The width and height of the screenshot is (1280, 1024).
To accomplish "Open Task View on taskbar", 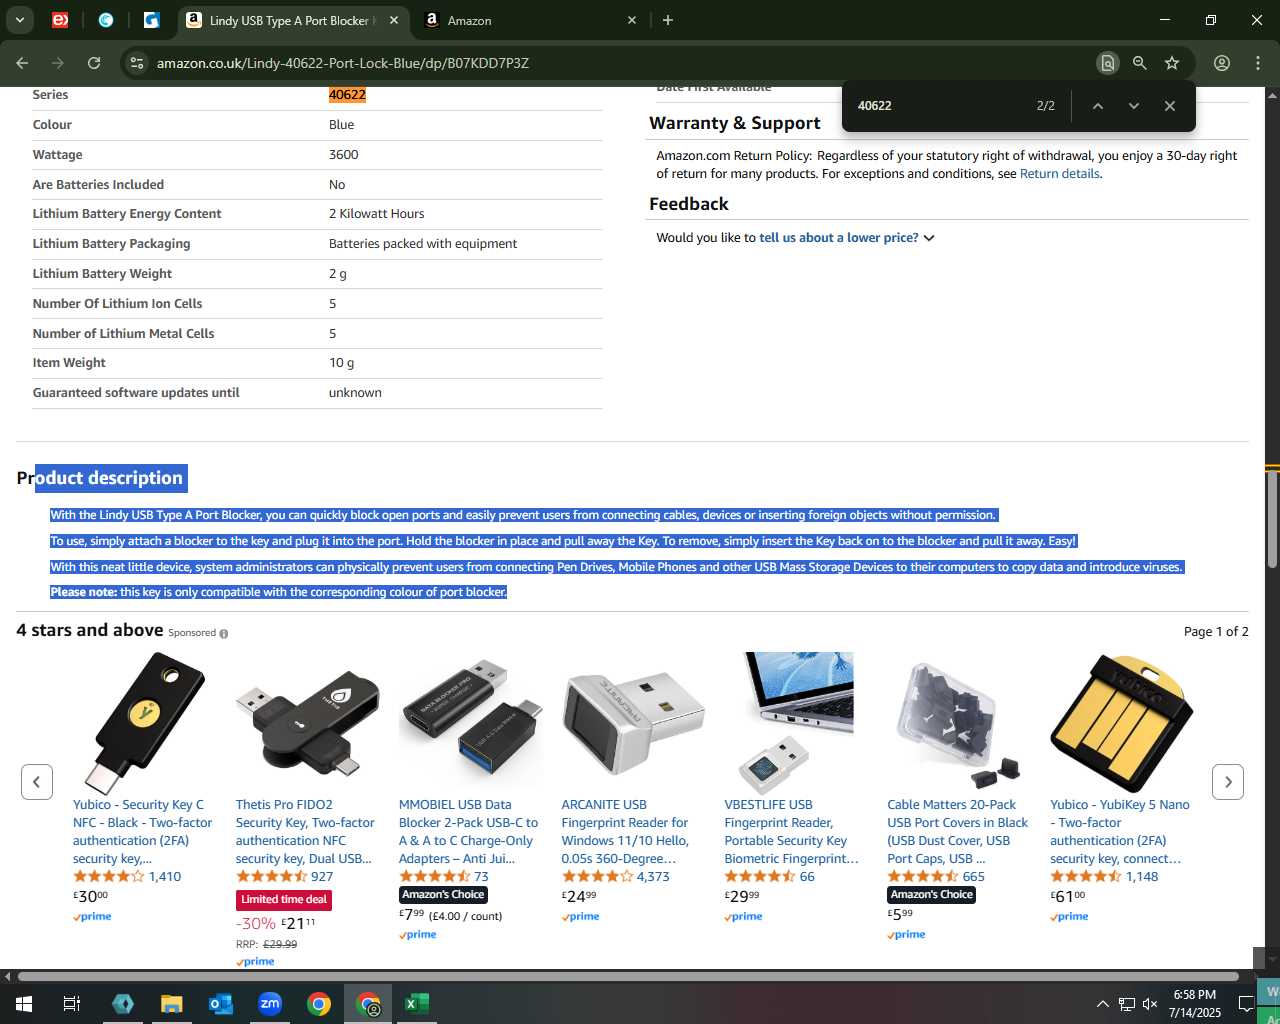I will click(72, 1004).
